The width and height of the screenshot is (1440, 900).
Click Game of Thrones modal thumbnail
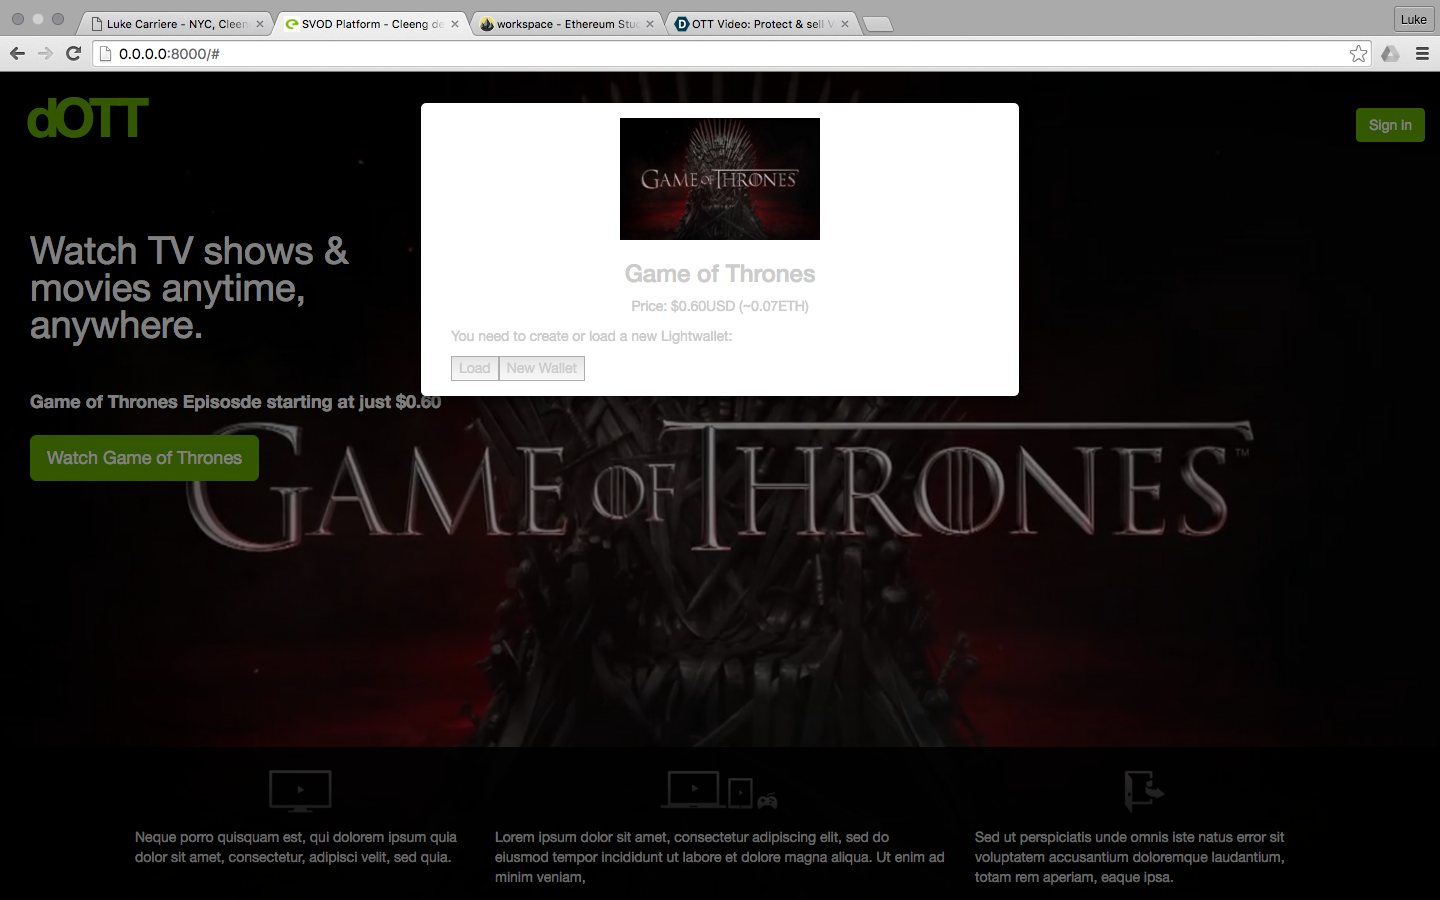(x=720, y=179)
